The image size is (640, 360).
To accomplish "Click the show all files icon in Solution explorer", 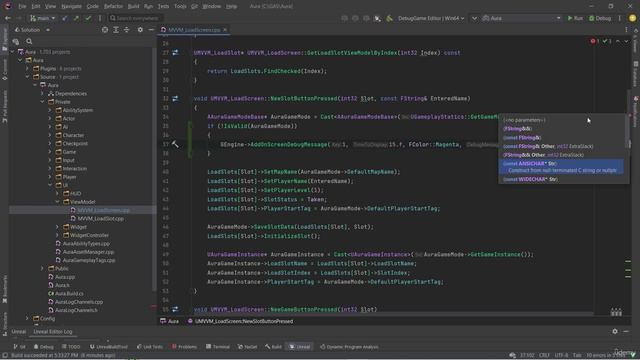I will tap(16, 41).
